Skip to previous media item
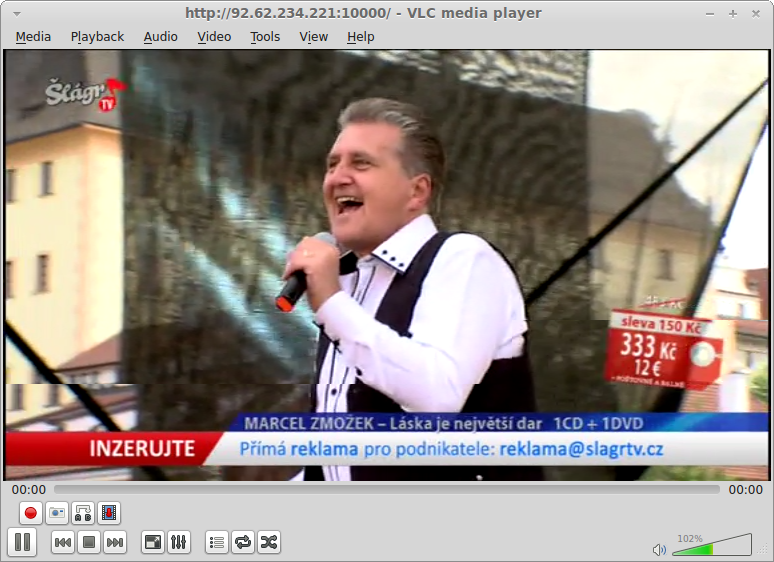Viewport: 774px width, 562px height. [62, 542]
